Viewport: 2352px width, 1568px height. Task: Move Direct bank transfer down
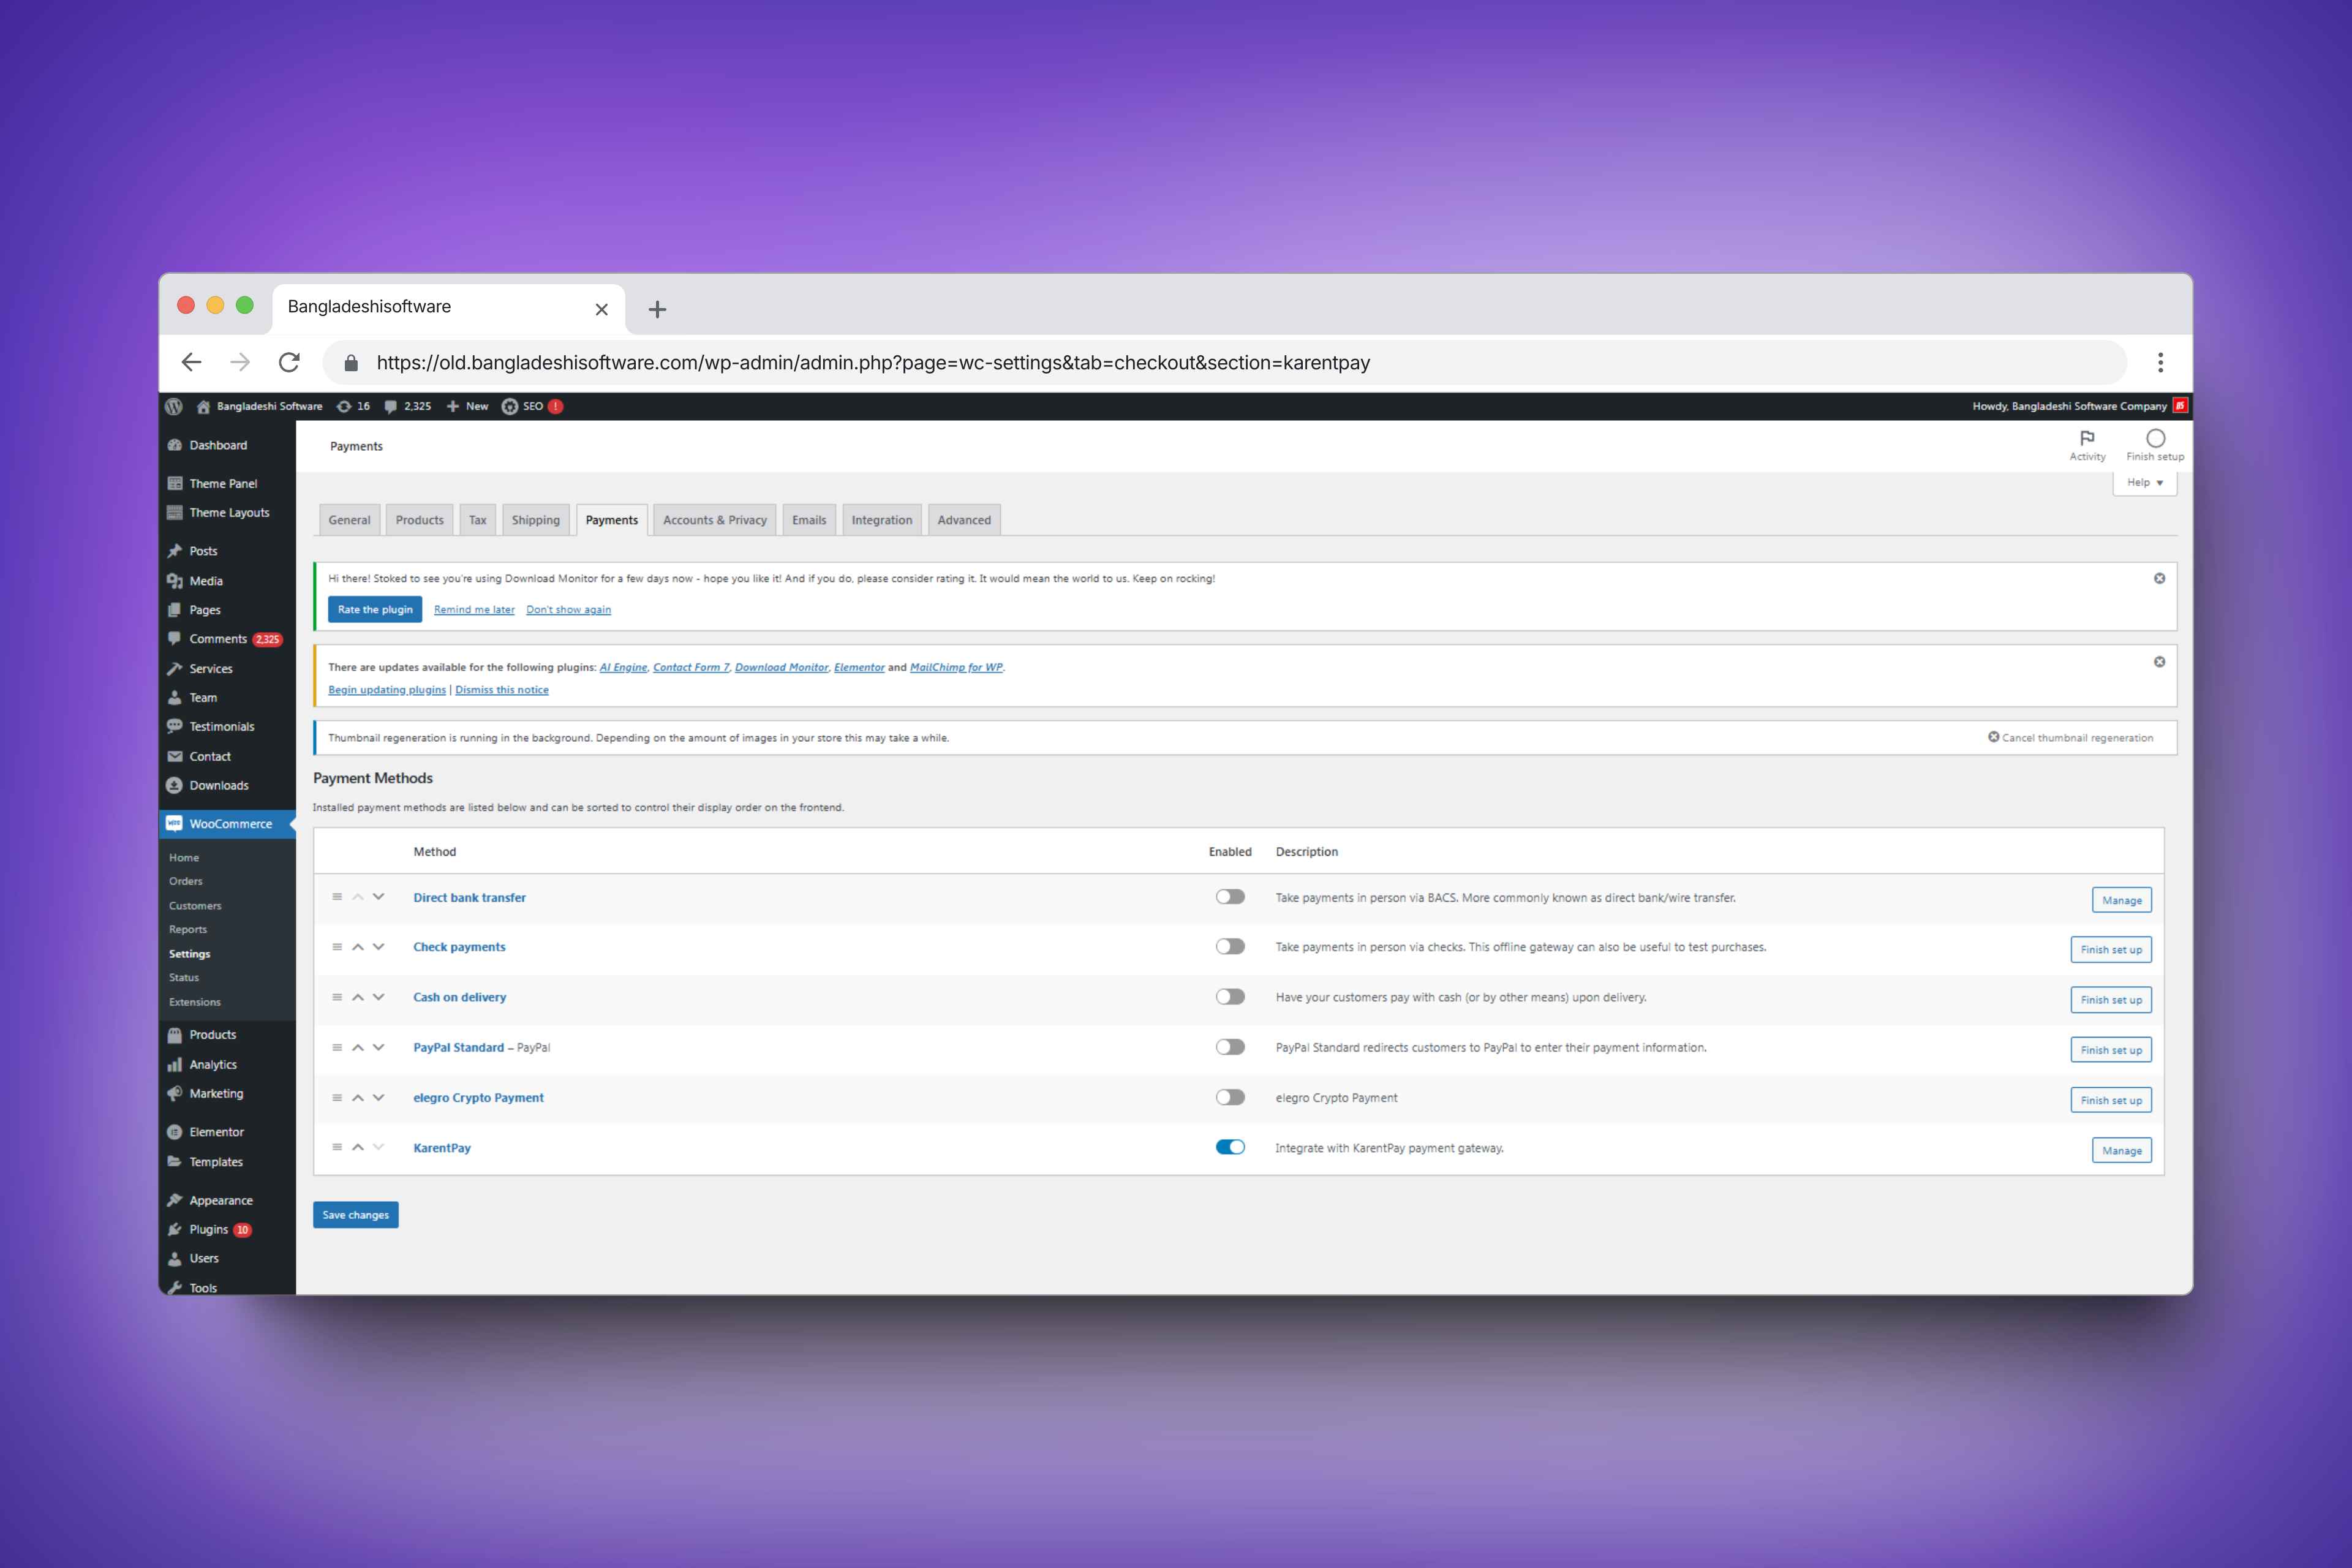378,897
